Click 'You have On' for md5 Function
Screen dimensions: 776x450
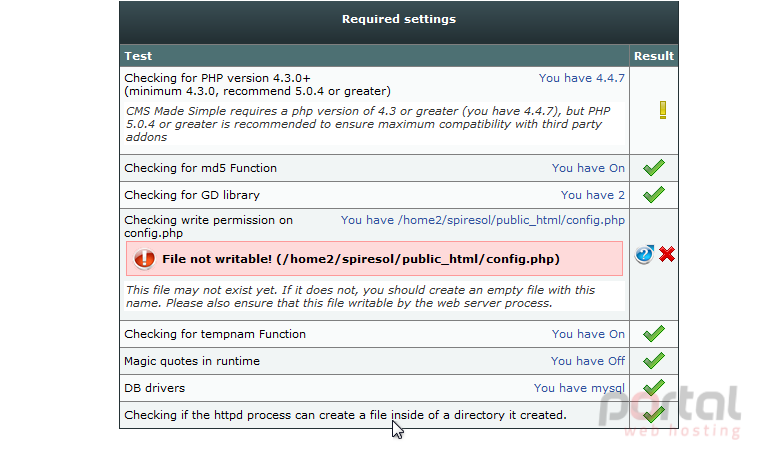(x=588, y=168)
